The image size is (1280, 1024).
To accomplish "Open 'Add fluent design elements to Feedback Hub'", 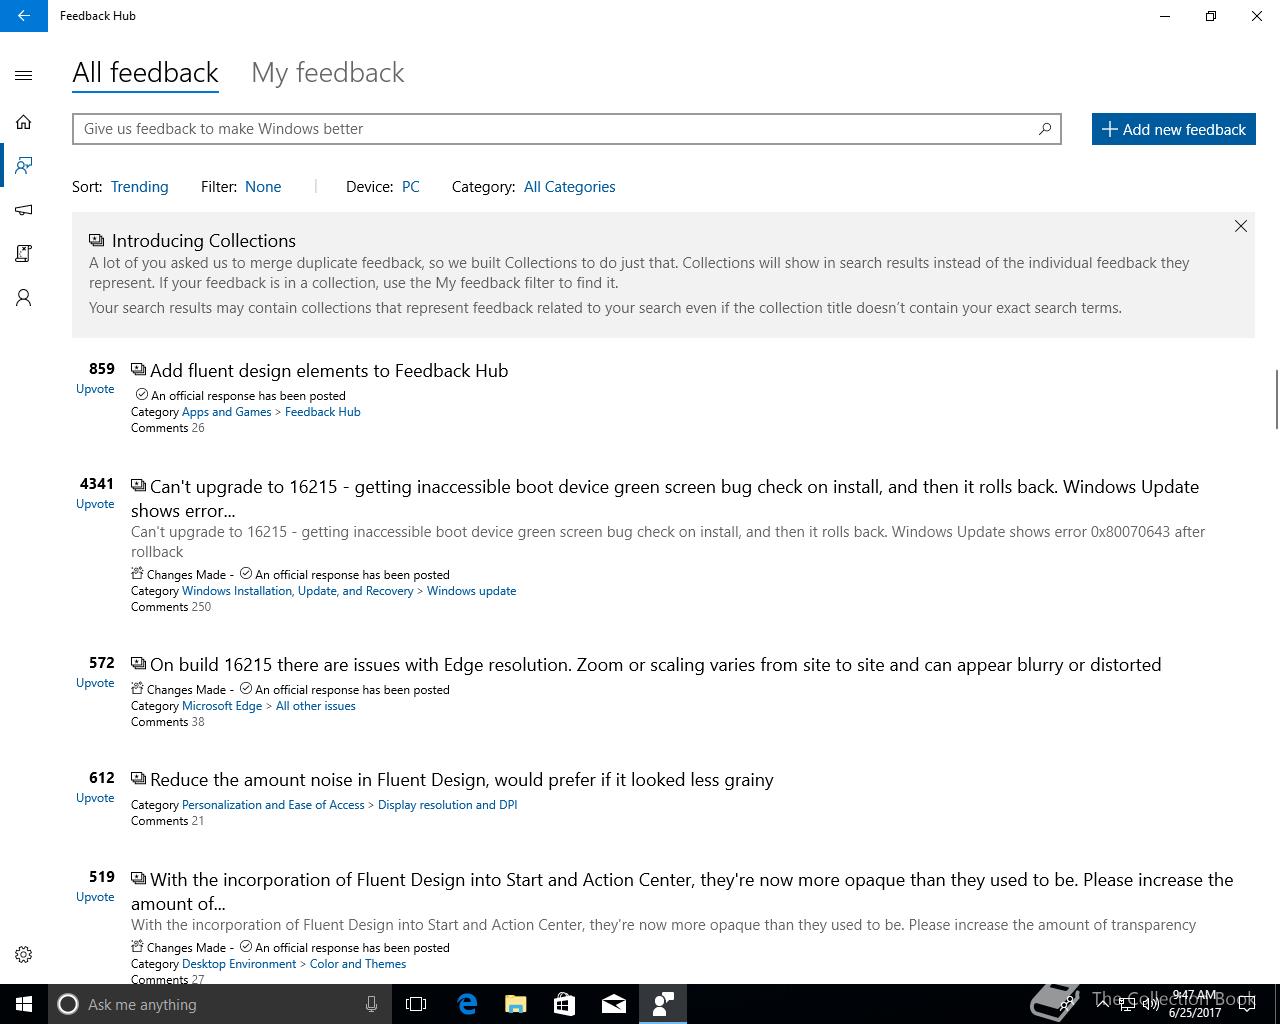I will (329, 371).
